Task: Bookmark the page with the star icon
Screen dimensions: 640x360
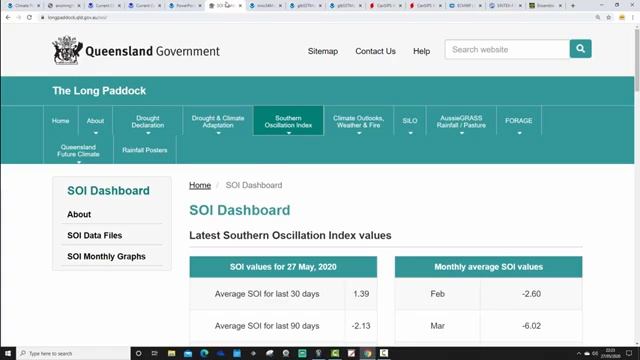Action: tap(609, 18)
